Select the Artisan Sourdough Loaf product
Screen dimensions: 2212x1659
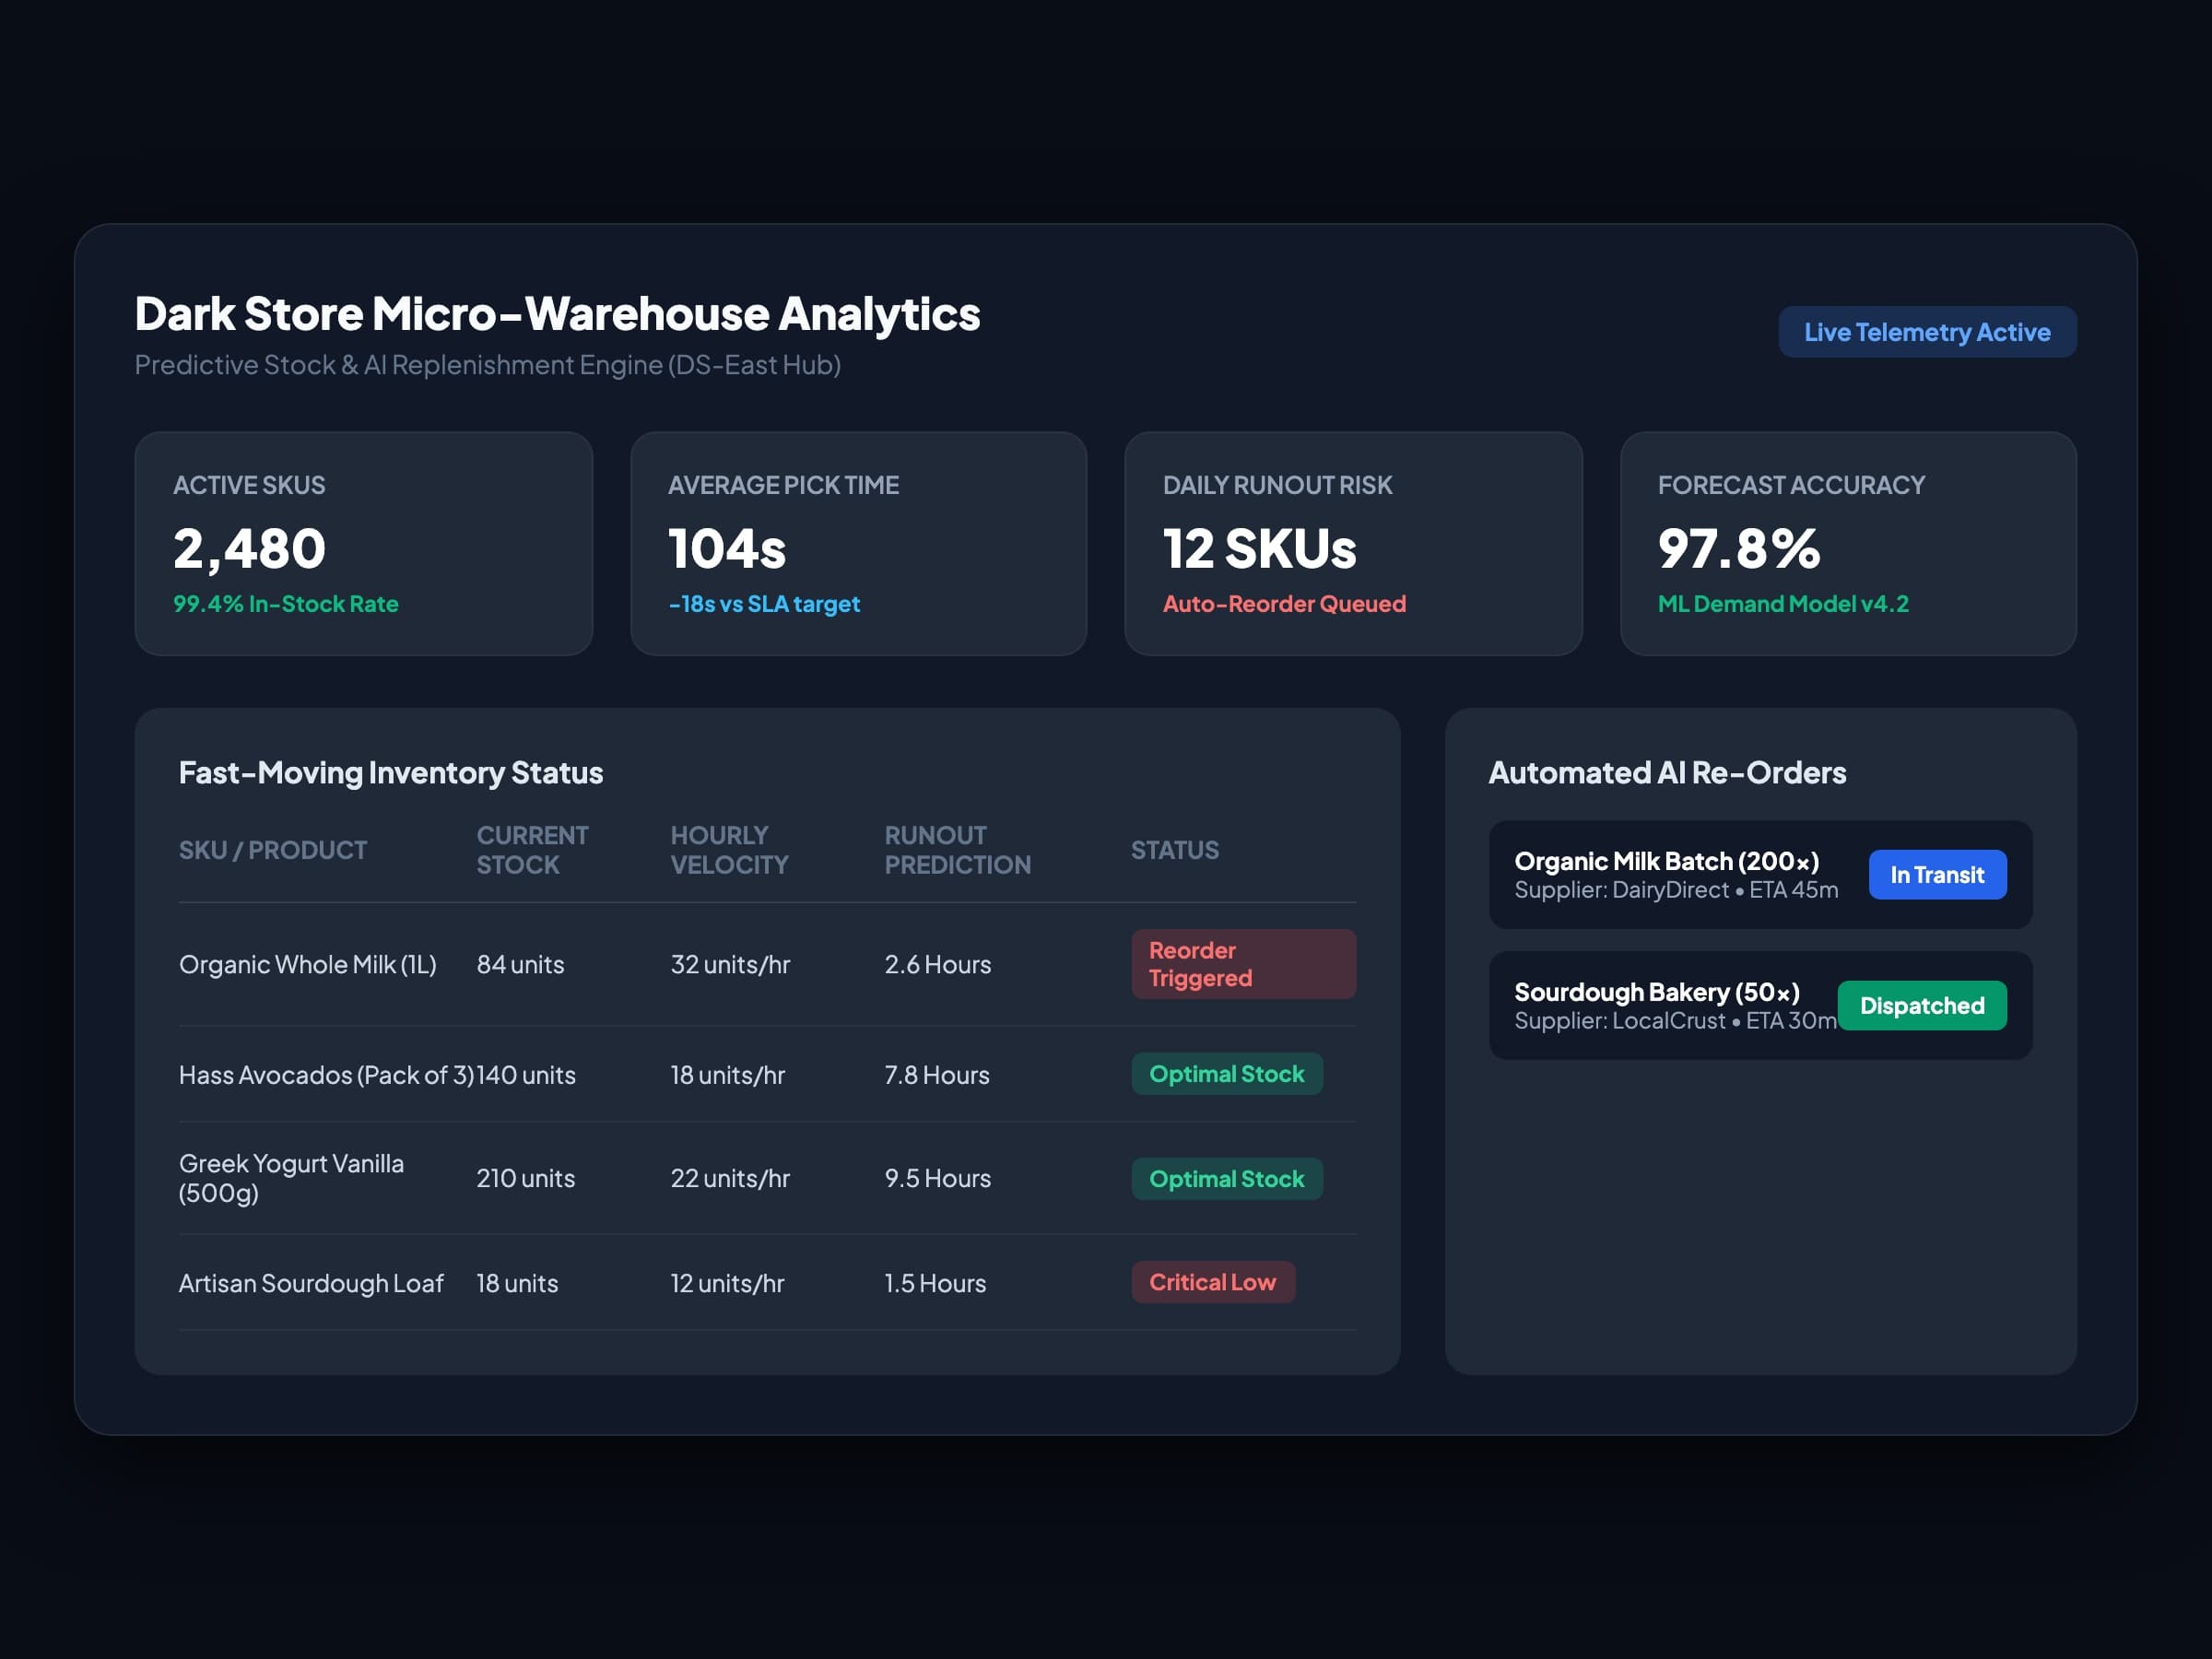pos(311,1283)
